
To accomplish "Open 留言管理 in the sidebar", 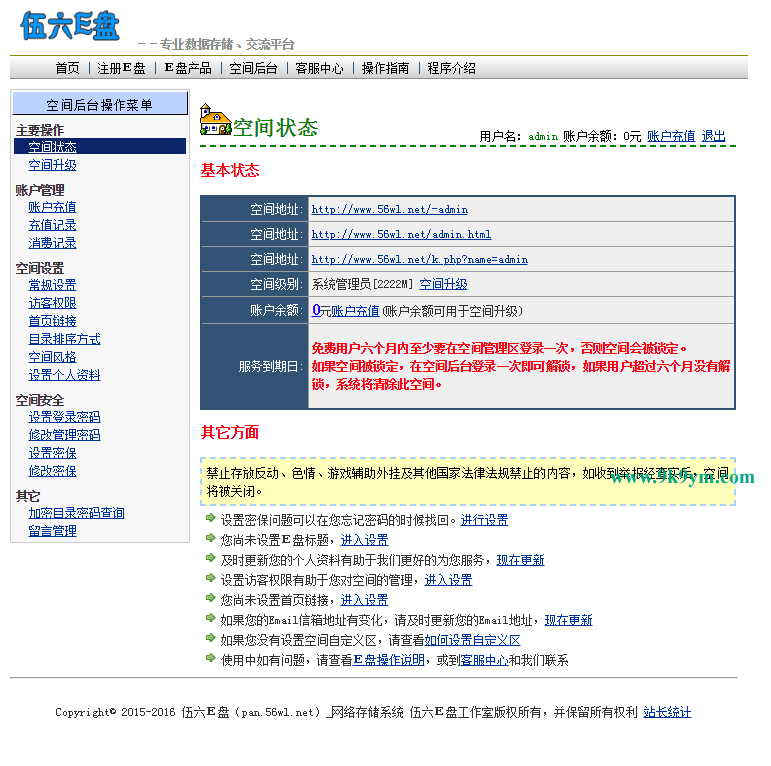I will click(x=52, y=531).
